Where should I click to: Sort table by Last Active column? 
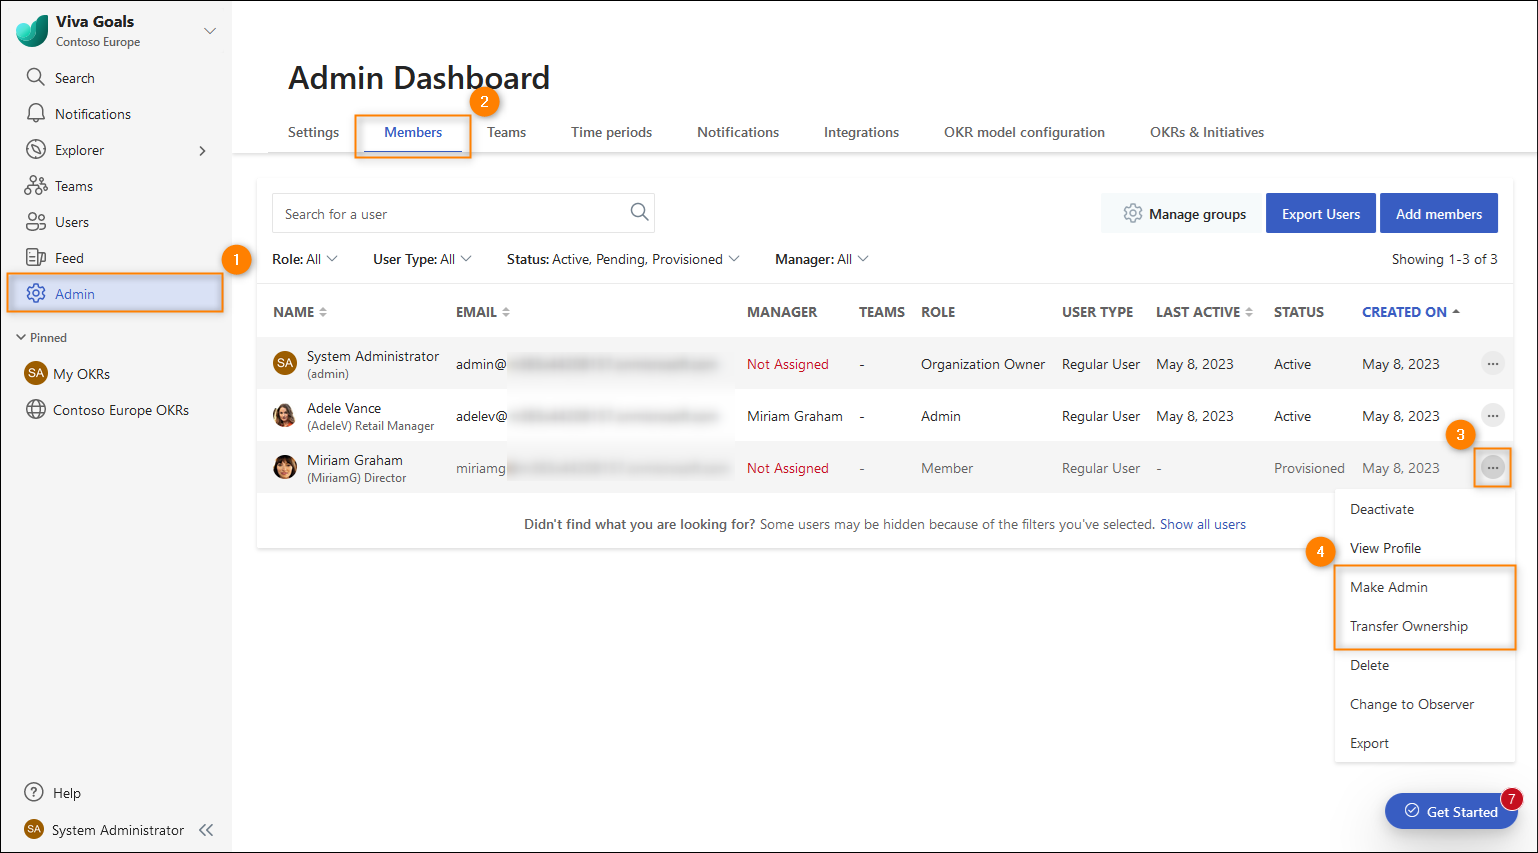click(1204, 312)
